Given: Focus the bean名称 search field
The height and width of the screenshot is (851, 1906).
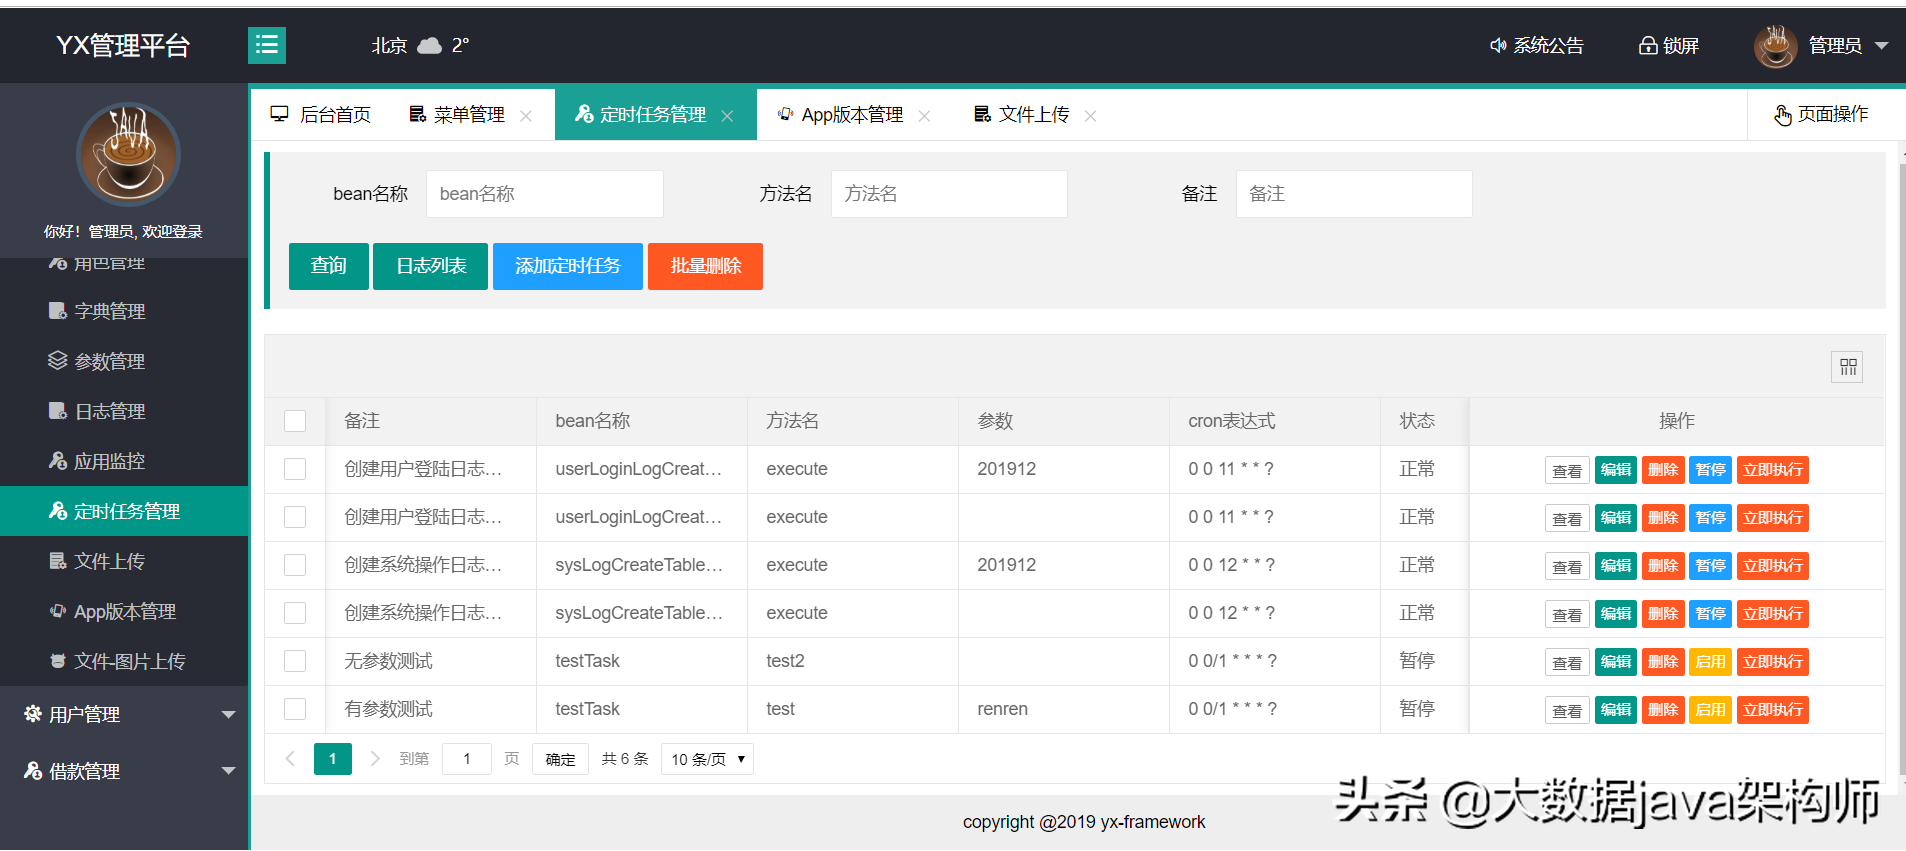Looking at the screenshot, I should [x=545, y=194].
